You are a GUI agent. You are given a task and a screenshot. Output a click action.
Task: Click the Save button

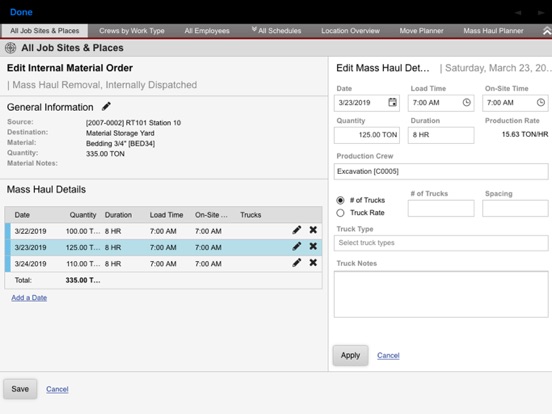tap(20, 389)
